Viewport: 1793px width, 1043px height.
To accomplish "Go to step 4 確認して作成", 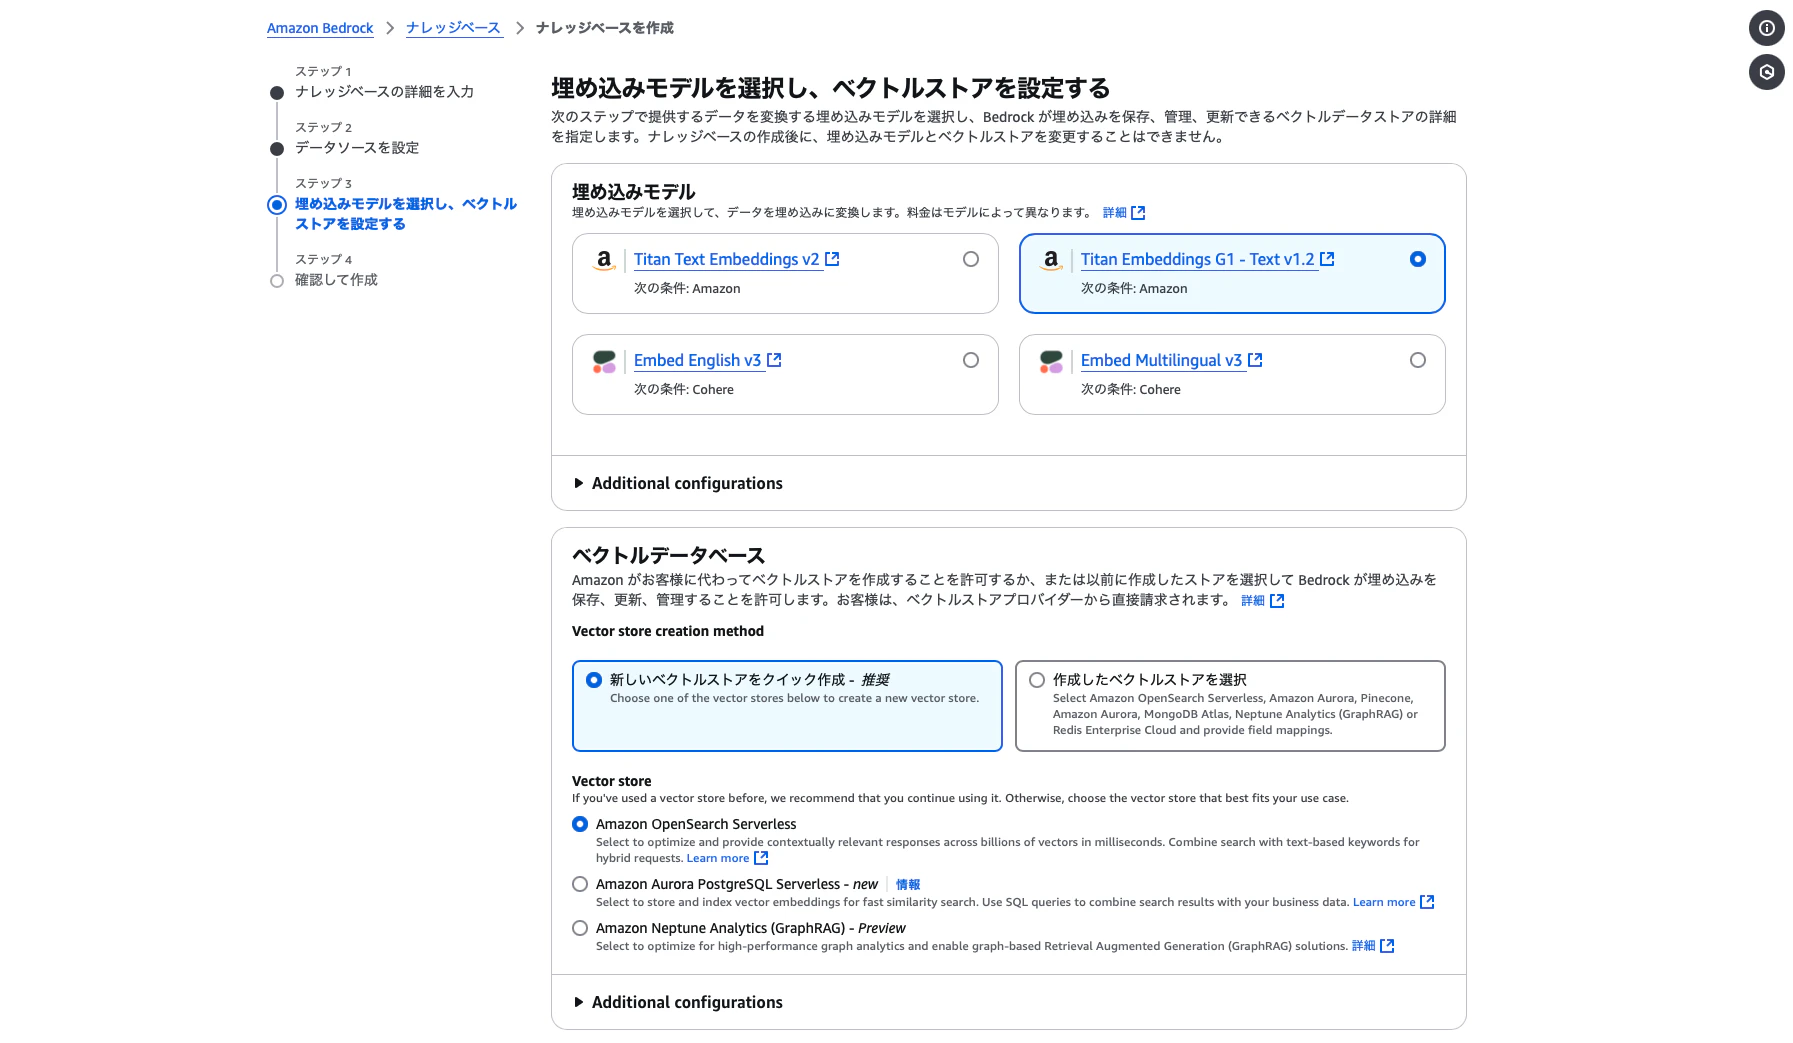I will pyautogui.click(x=336, y=280).
